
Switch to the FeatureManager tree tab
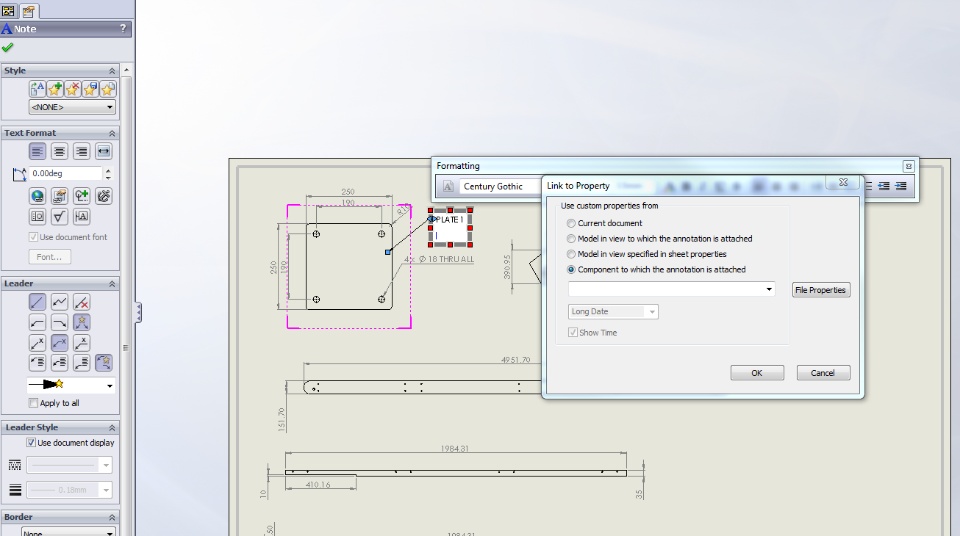(9, 10)
